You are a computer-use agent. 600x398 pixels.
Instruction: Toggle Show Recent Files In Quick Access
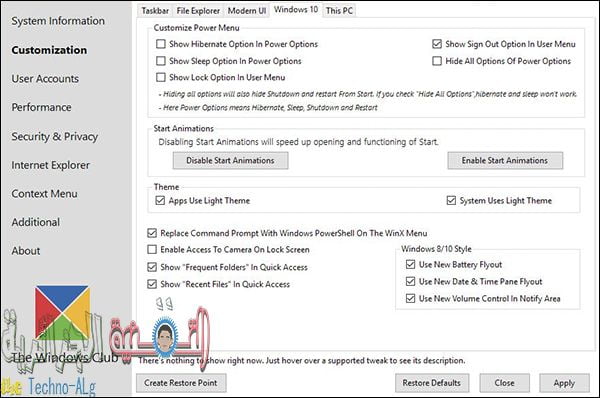tap(152, 284)
